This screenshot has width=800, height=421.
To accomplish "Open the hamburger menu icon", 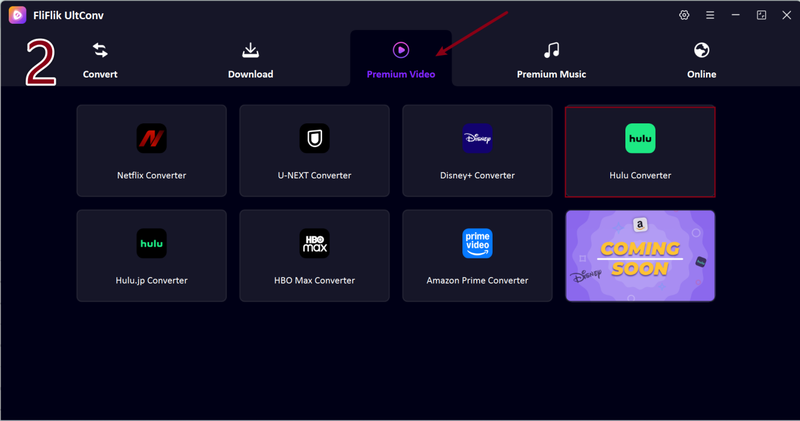I will [x=710, y=15].
